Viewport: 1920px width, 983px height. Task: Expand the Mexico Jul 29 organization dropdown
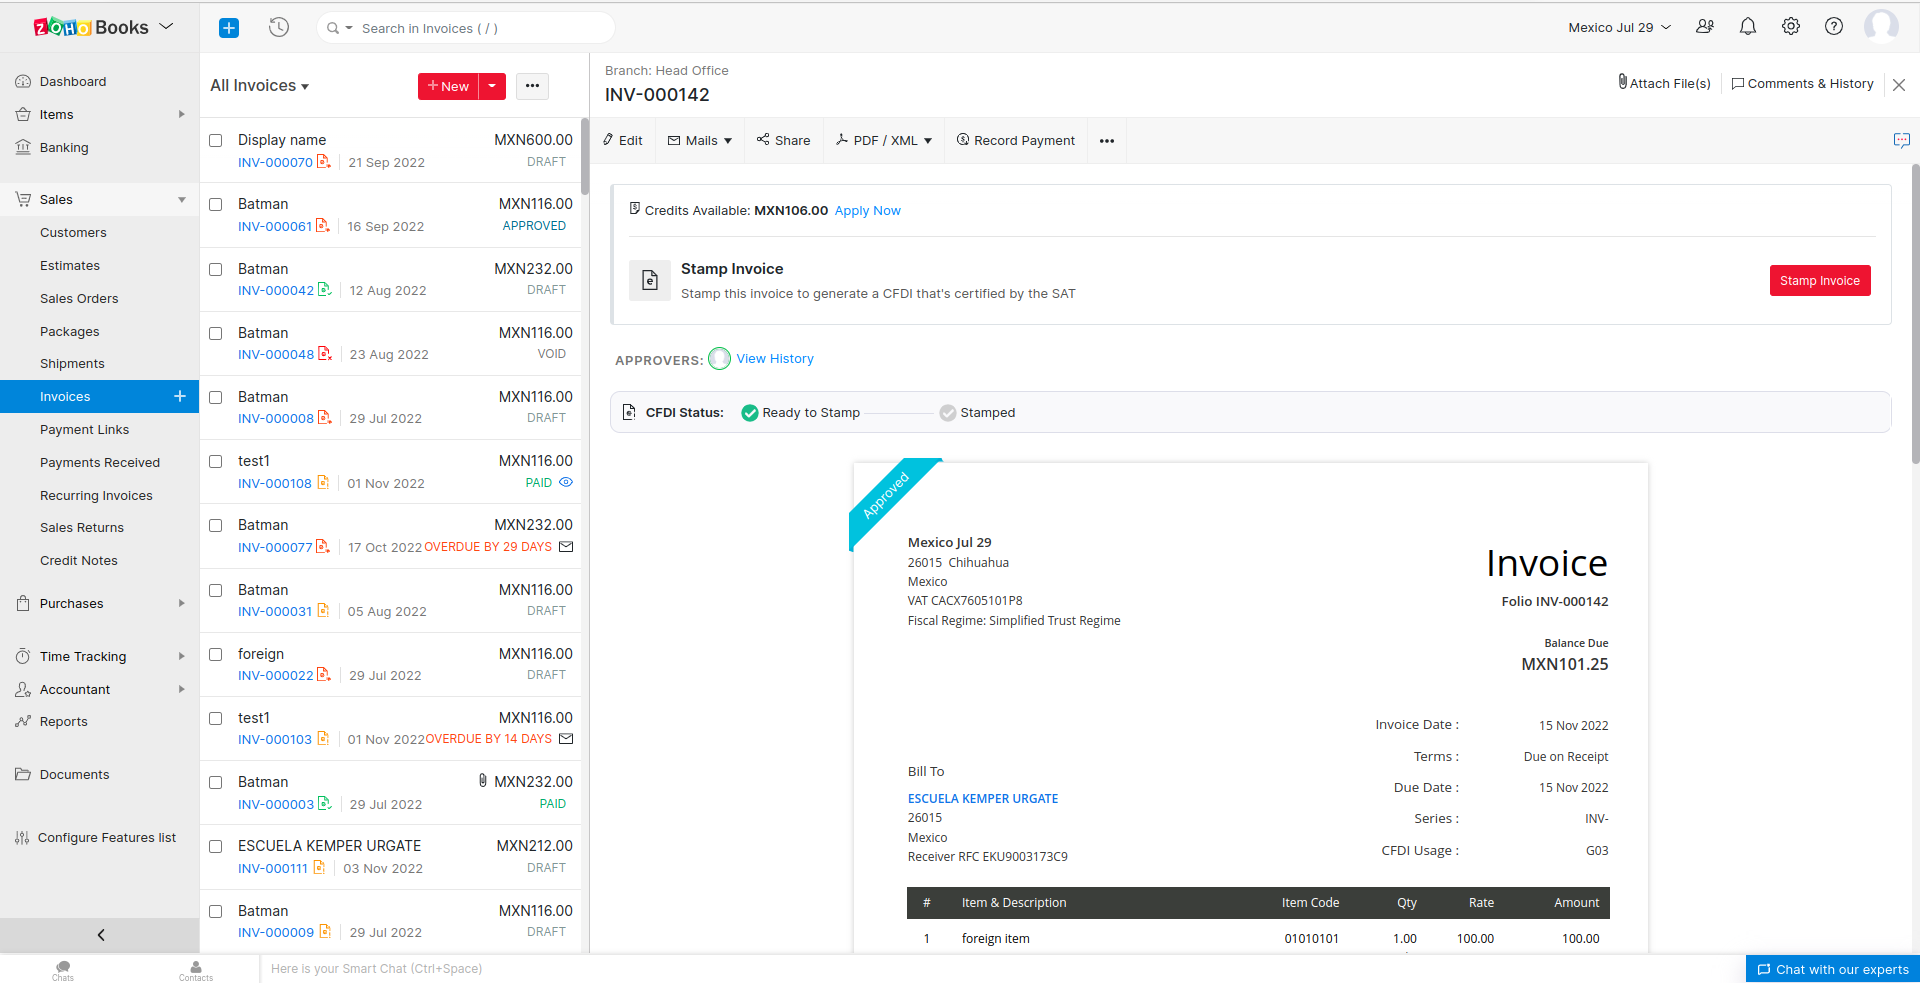pyautogui.click(x=1617, y=27)
